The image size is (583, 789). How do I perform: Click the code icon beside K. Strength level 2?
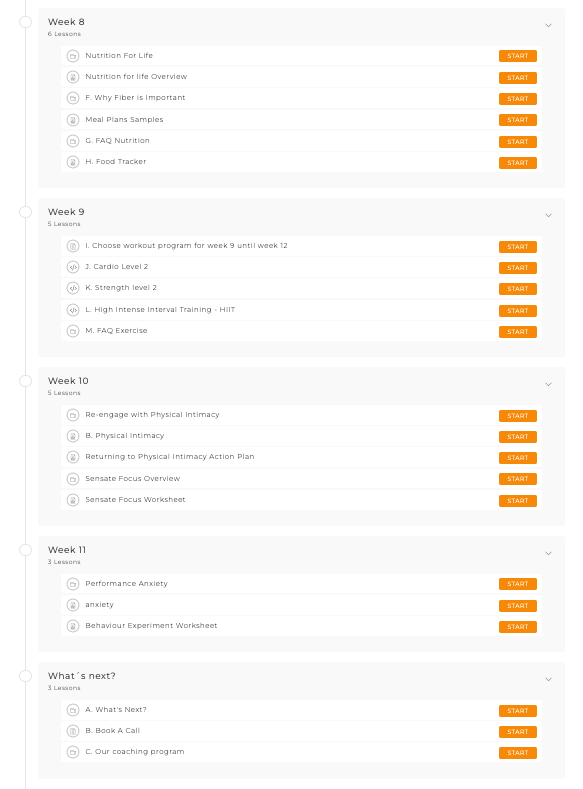point(73,288)
